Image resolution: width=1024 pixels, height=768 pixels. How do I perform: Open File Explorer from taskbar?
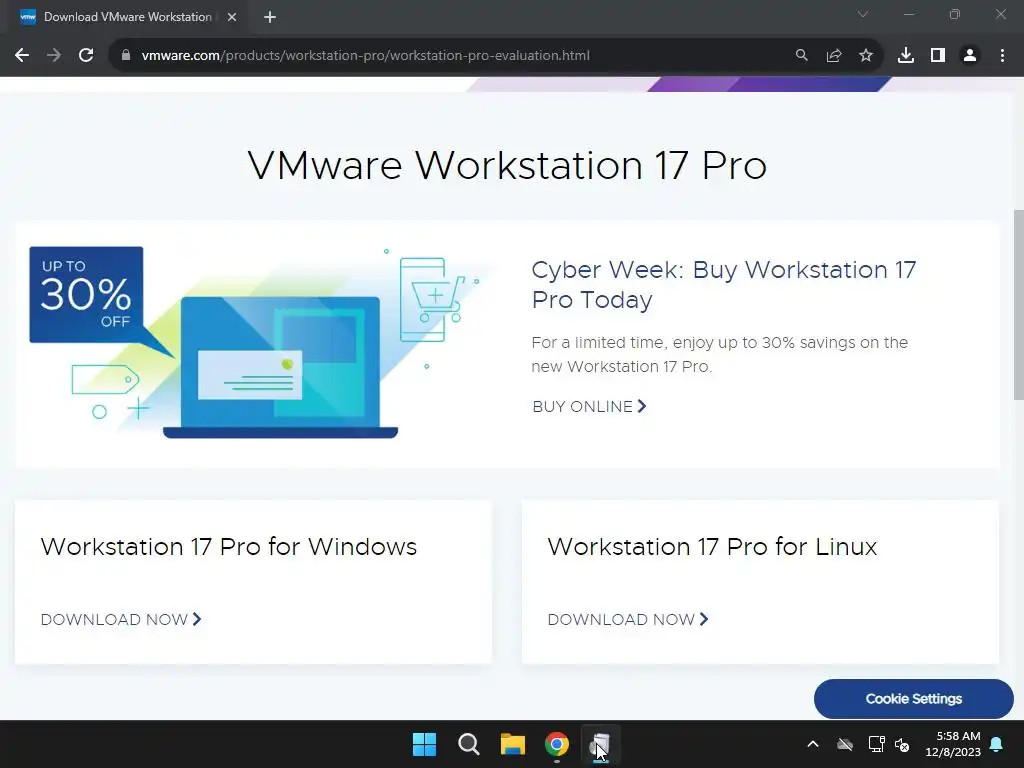[x=513, y=744]
